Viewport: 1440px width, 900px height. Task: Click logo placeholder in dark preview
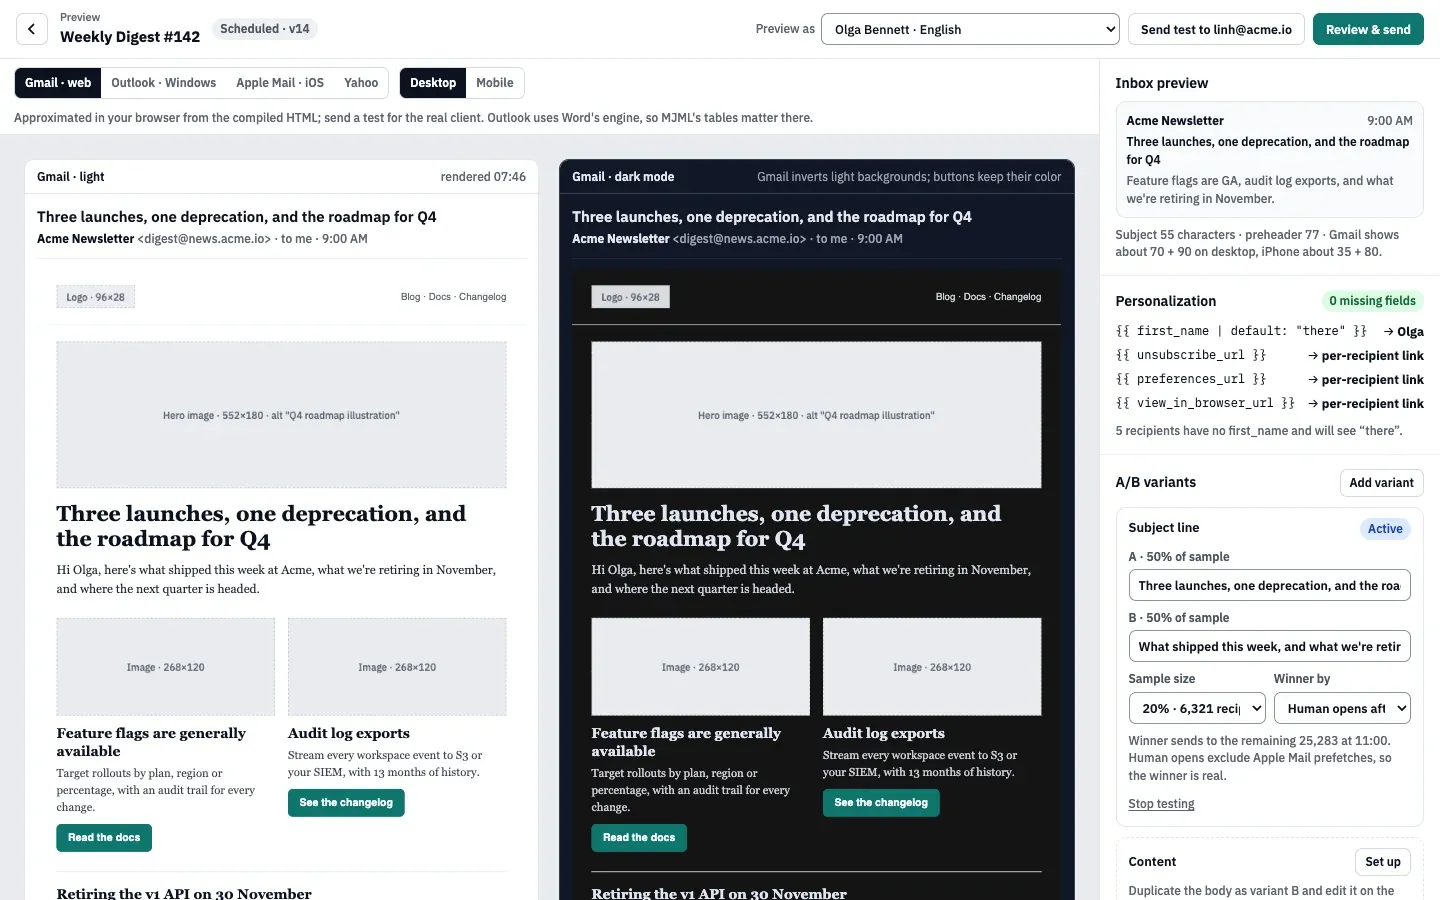coord(631,297)
